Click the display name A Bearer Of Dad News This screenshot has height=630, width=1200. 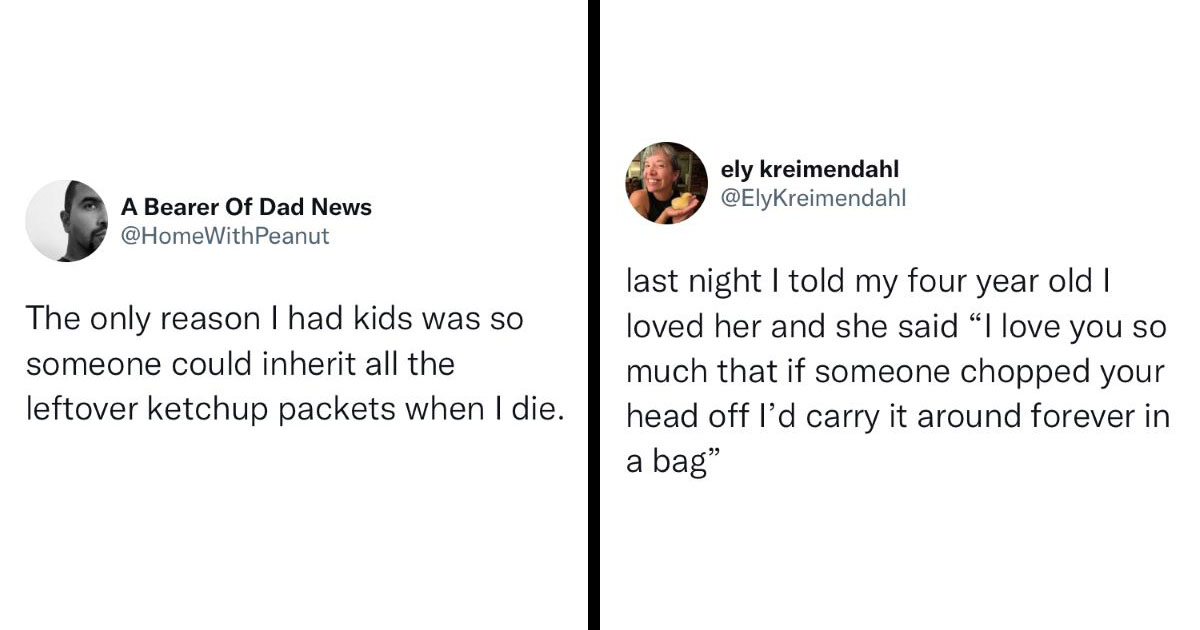click(246, 207)
